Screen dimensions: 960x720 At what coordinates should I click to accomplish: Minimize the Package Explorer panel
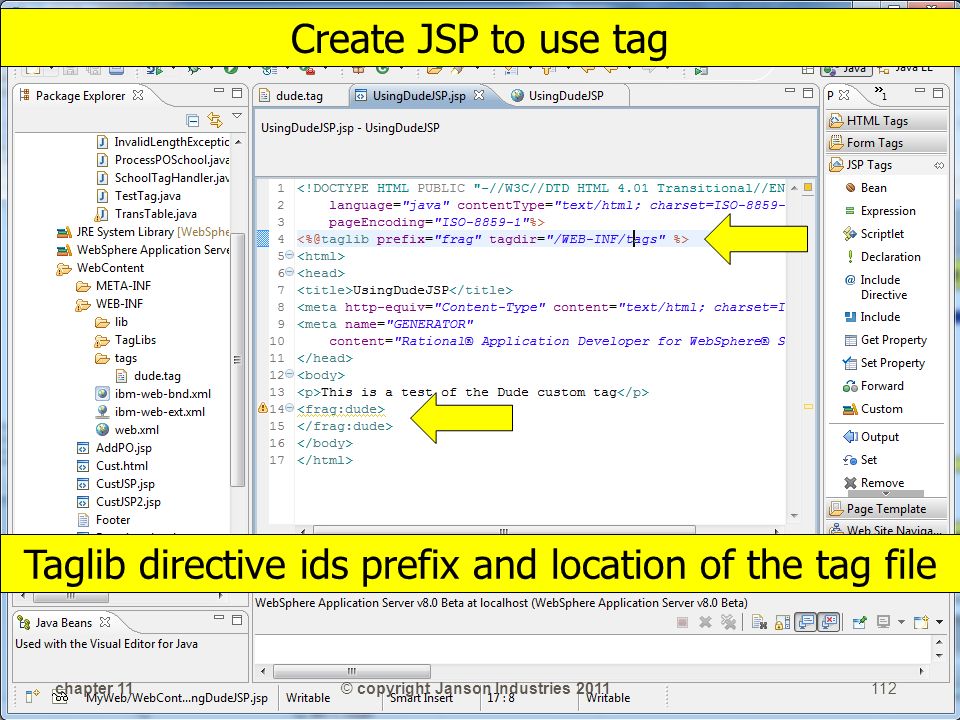[x=219, y=91]
